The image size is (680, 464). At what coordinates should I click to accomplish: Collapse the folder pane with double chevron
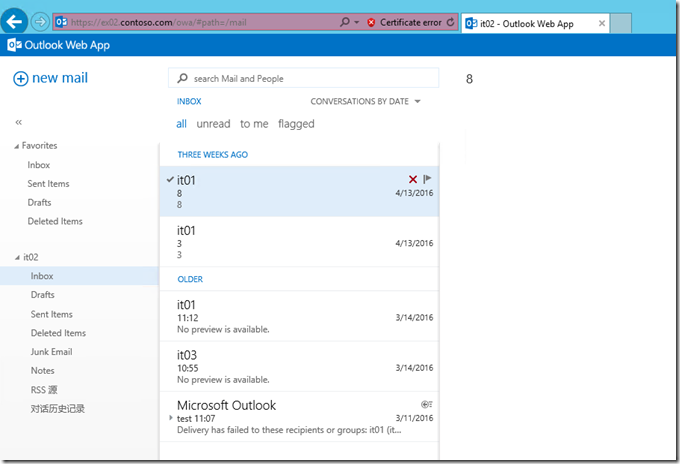pos(19,122)
